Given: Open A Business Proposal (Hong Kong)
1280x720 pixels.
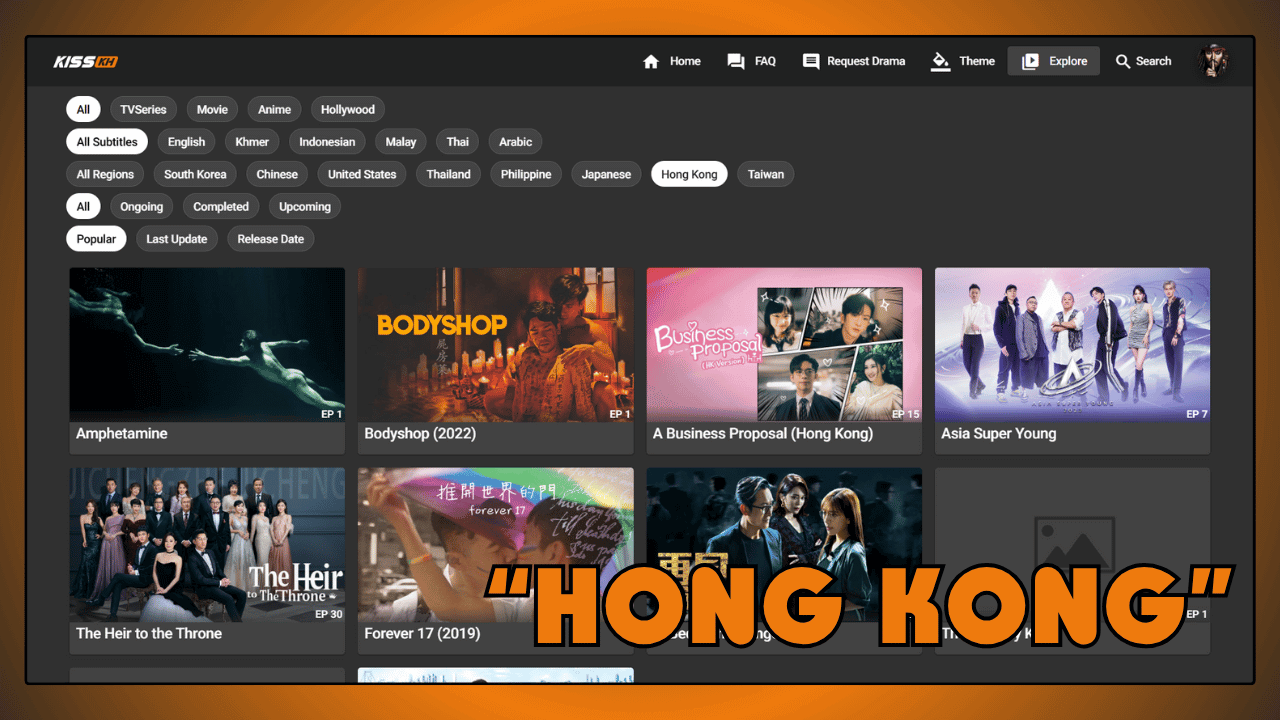Looking at the screenshot, I should (x=784, y=343).
